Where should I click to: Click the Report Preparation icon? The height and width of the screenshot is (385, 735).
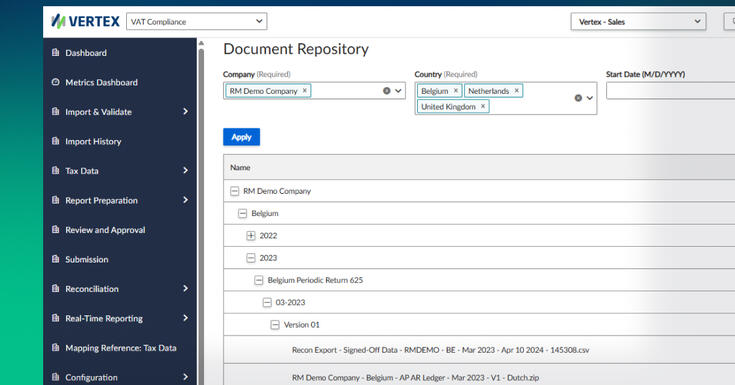point(56,200)
